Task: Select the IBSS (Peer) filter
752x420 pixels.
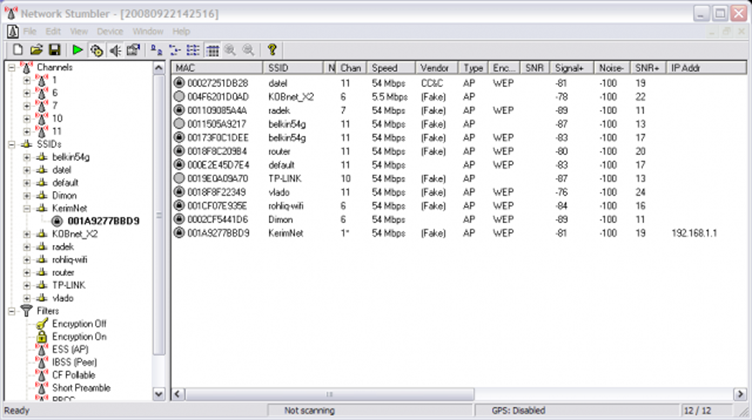Action: coord(74,362)
